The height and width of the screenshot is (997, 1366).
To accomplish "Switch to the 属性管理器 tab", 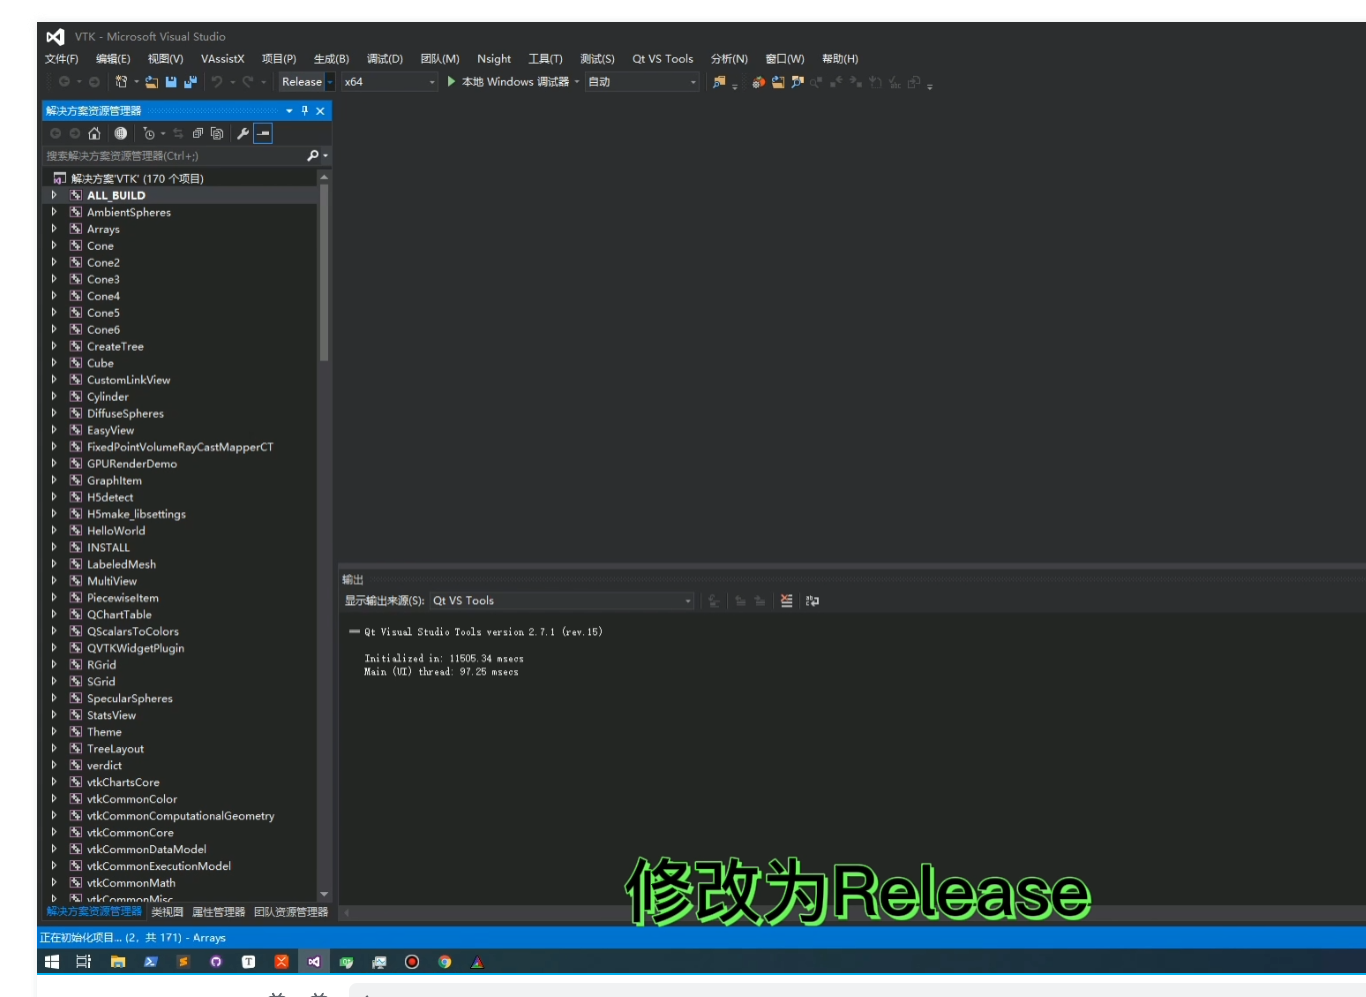I will (x=218, y=912).
